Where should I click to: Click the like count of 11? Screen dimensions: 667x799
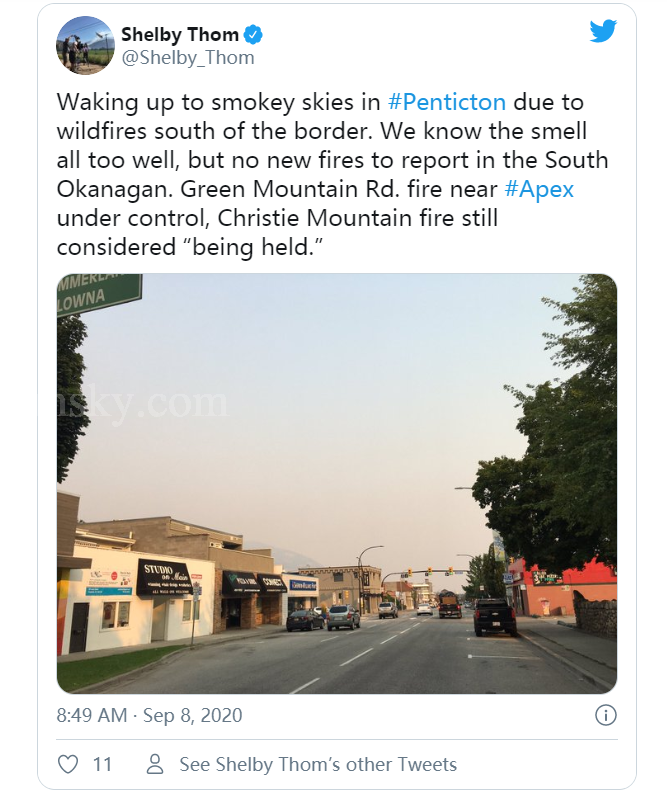(x=102, y=765)
